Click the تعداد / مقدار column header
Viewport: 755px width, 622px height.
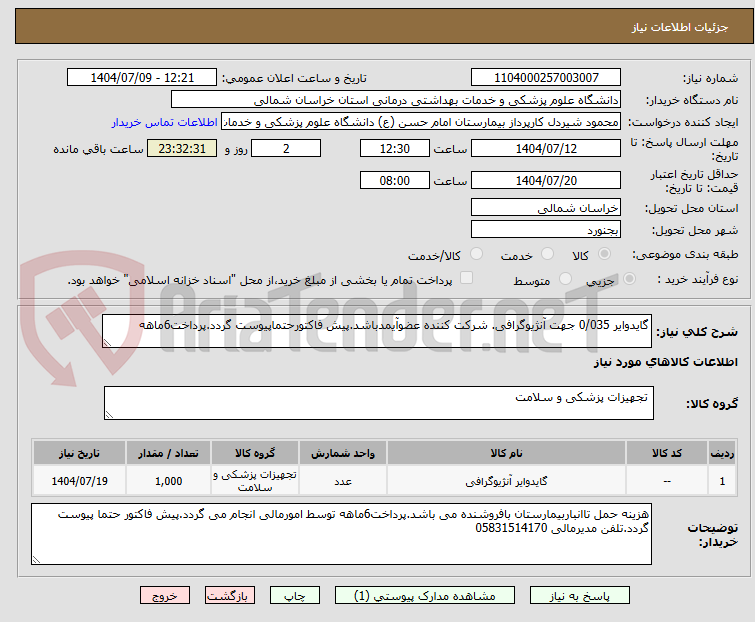(x=168, y=453)
